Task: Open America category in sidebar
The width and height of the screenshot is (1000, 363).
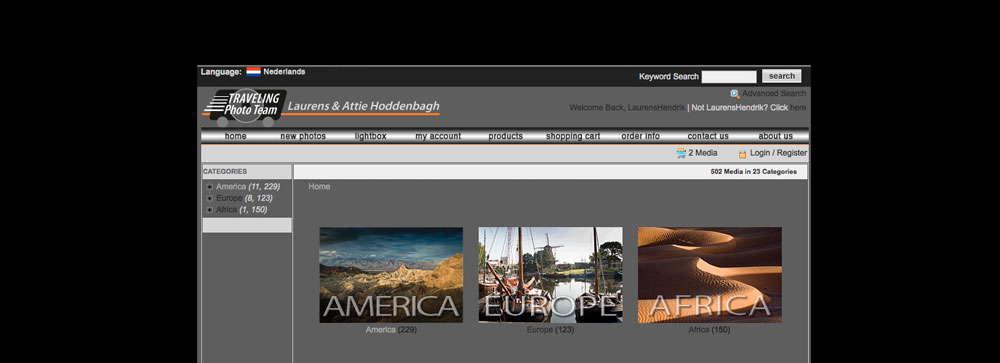Action: point(231,187)
